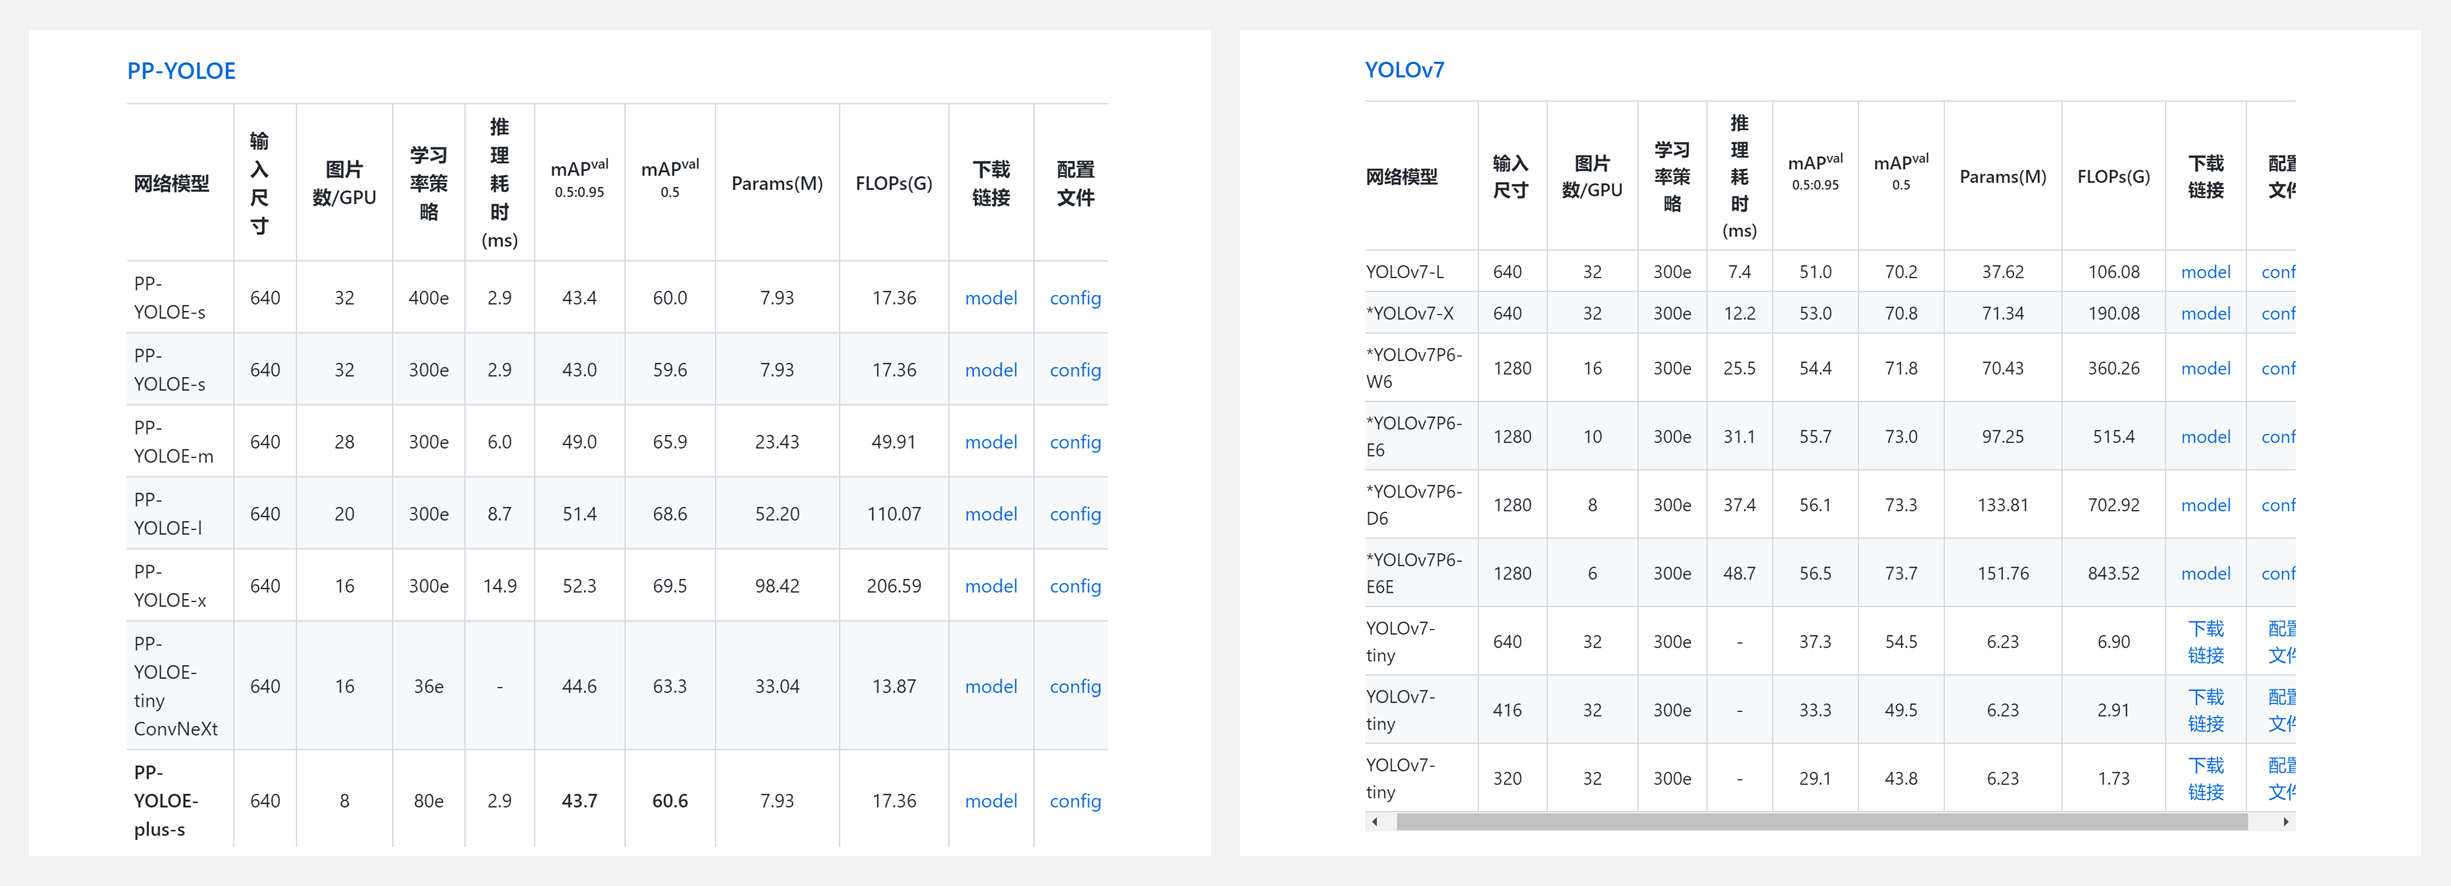2451x886 pixels.
Task: Click config link for PP-YOLOE-s 300e row
Action: [1075, 370]
